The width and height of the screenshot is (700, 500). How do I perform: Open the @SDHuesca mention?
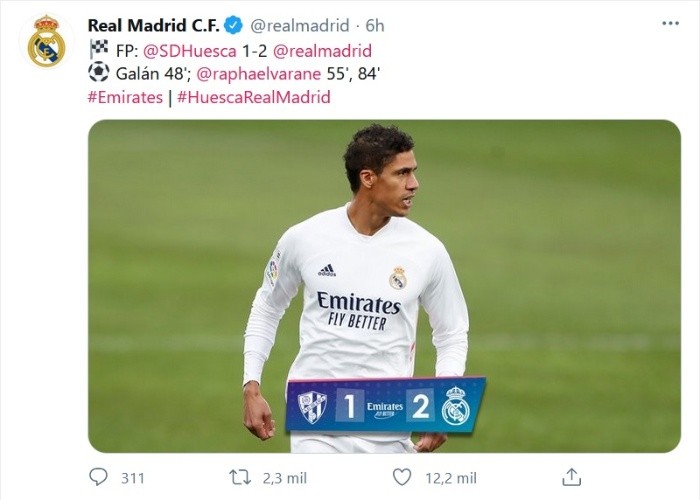[189, 51]
